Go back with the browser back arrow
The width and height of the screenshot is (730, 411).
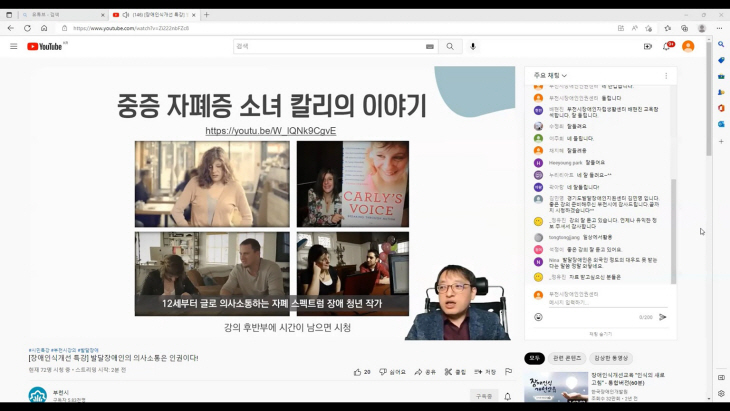coord(11,28)
